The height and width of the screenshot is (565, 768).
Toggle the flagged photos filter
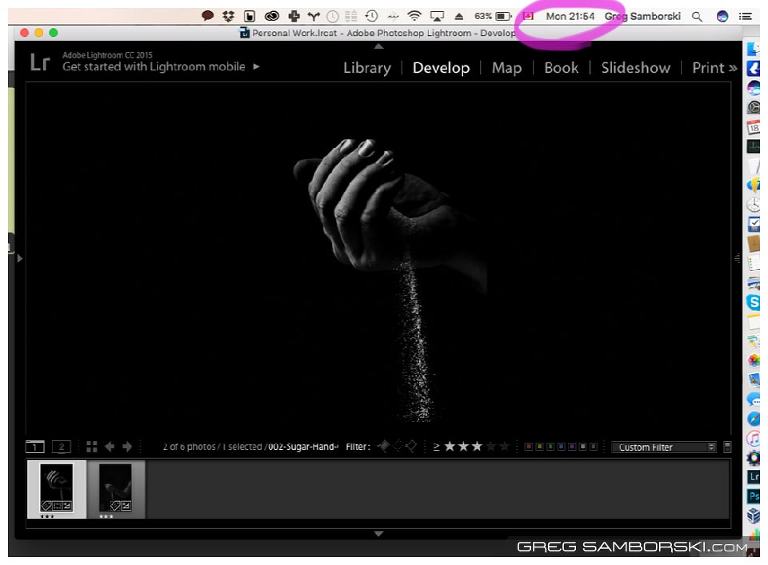(x=384, y=447)
